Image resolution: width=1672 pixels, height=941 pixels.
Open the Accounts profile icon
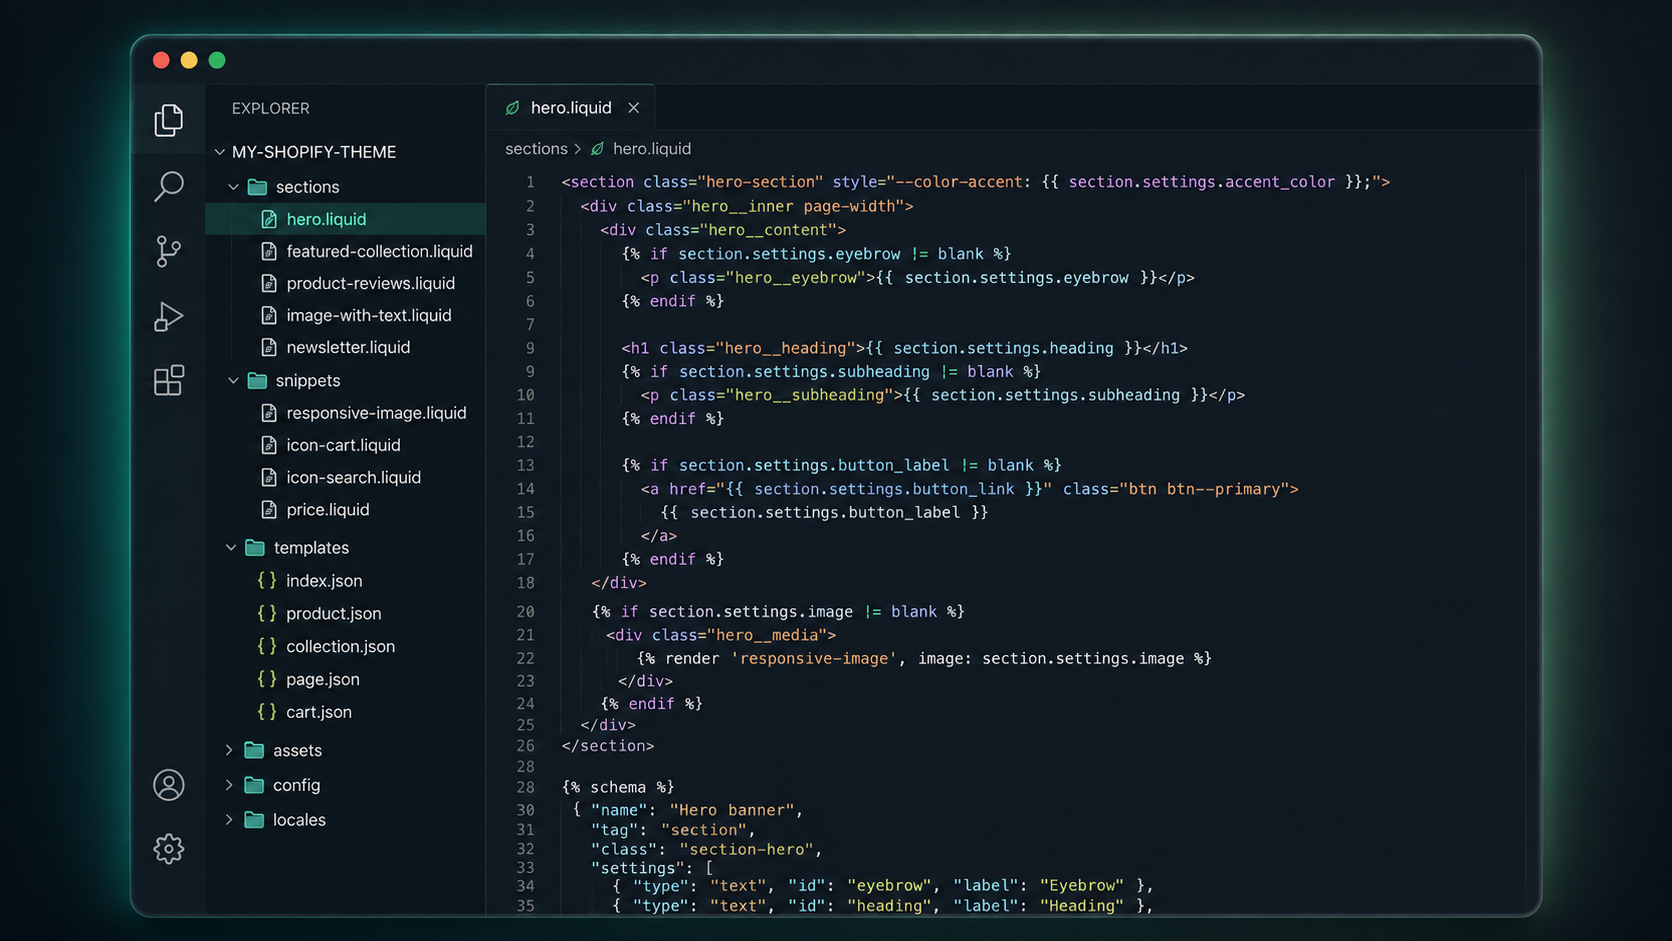[x=168, y=785]
